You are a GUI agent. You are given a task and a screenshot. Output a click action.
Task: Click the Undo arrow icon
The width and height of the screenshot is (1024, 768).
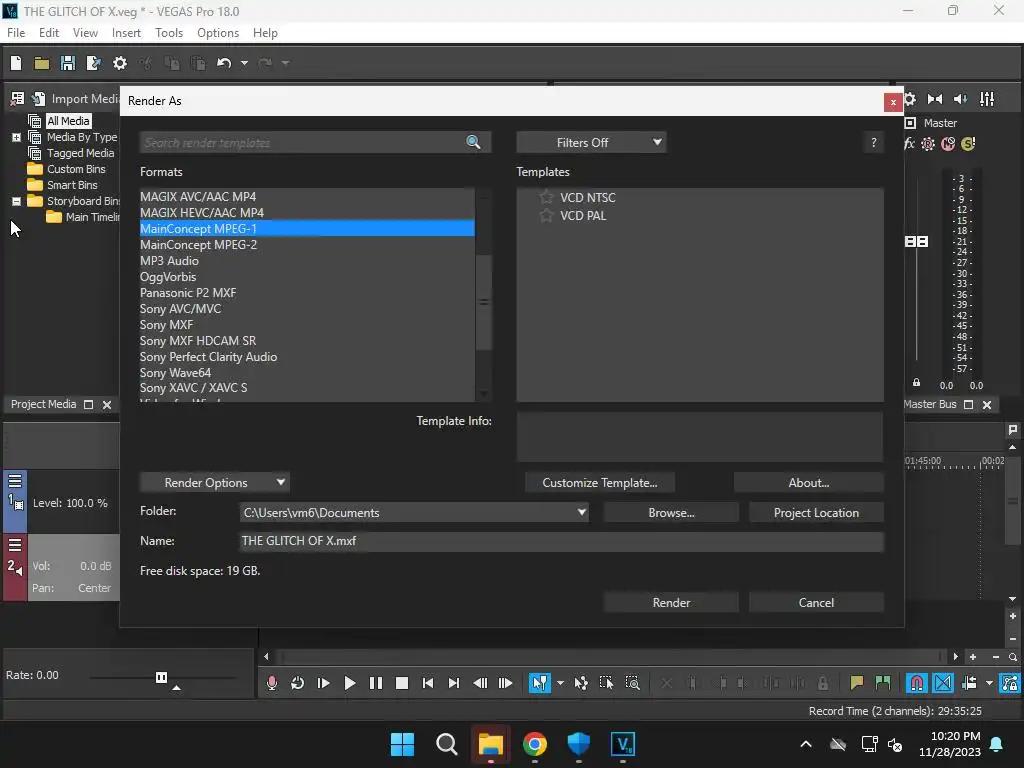[224, 63]
